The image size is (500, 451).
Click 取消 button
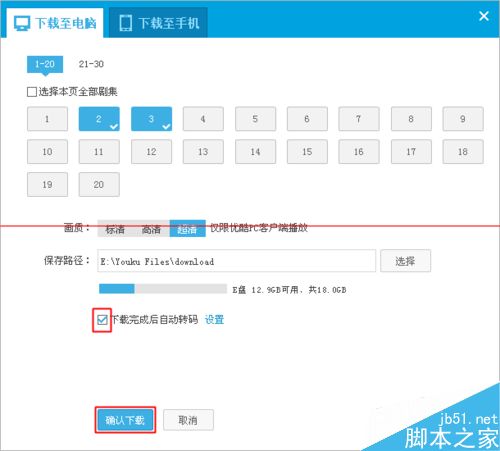click(x=188, y=420)
